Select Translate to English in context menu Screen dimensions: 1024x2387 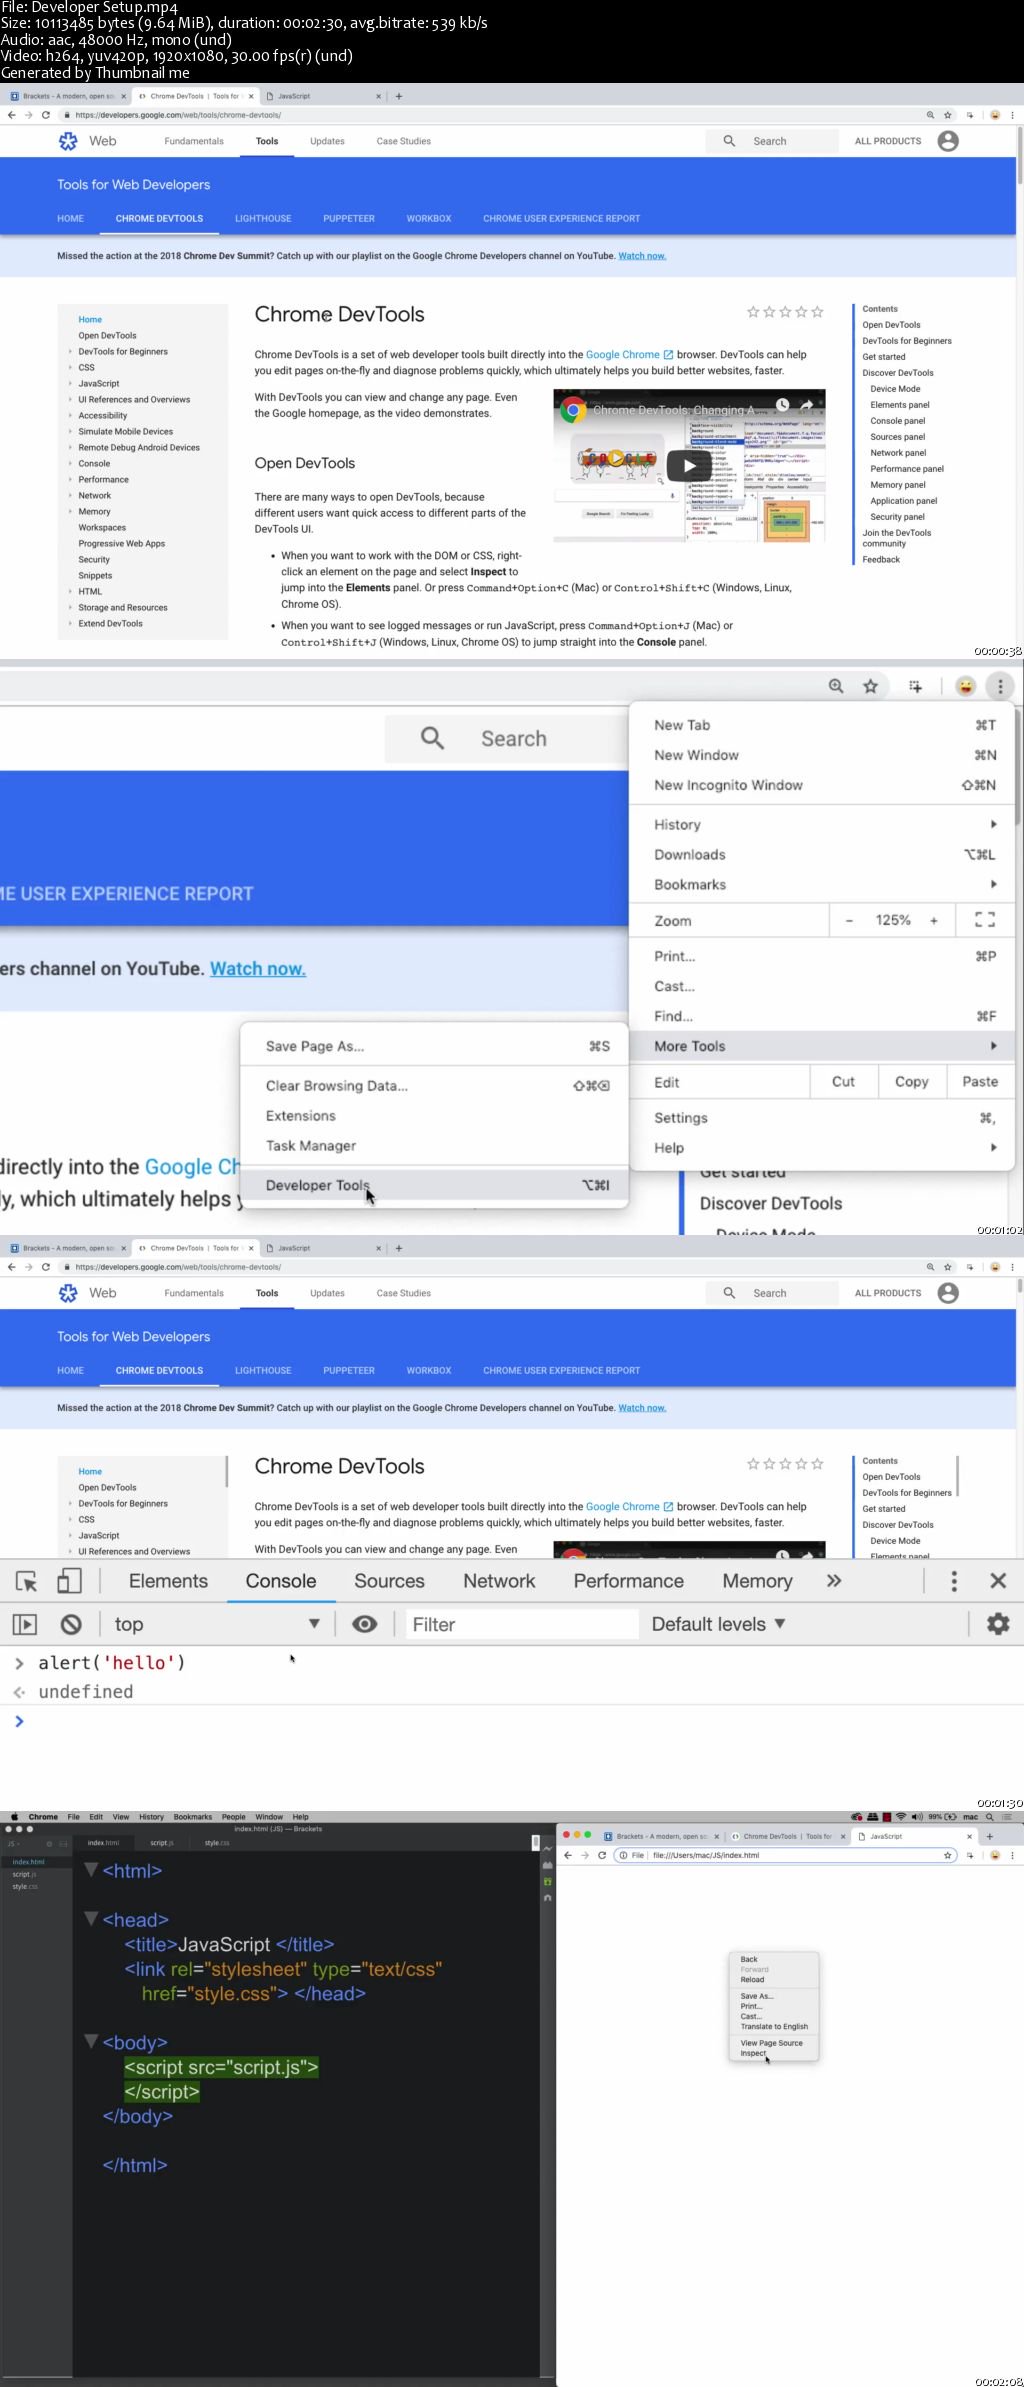tap(774, 2026)
